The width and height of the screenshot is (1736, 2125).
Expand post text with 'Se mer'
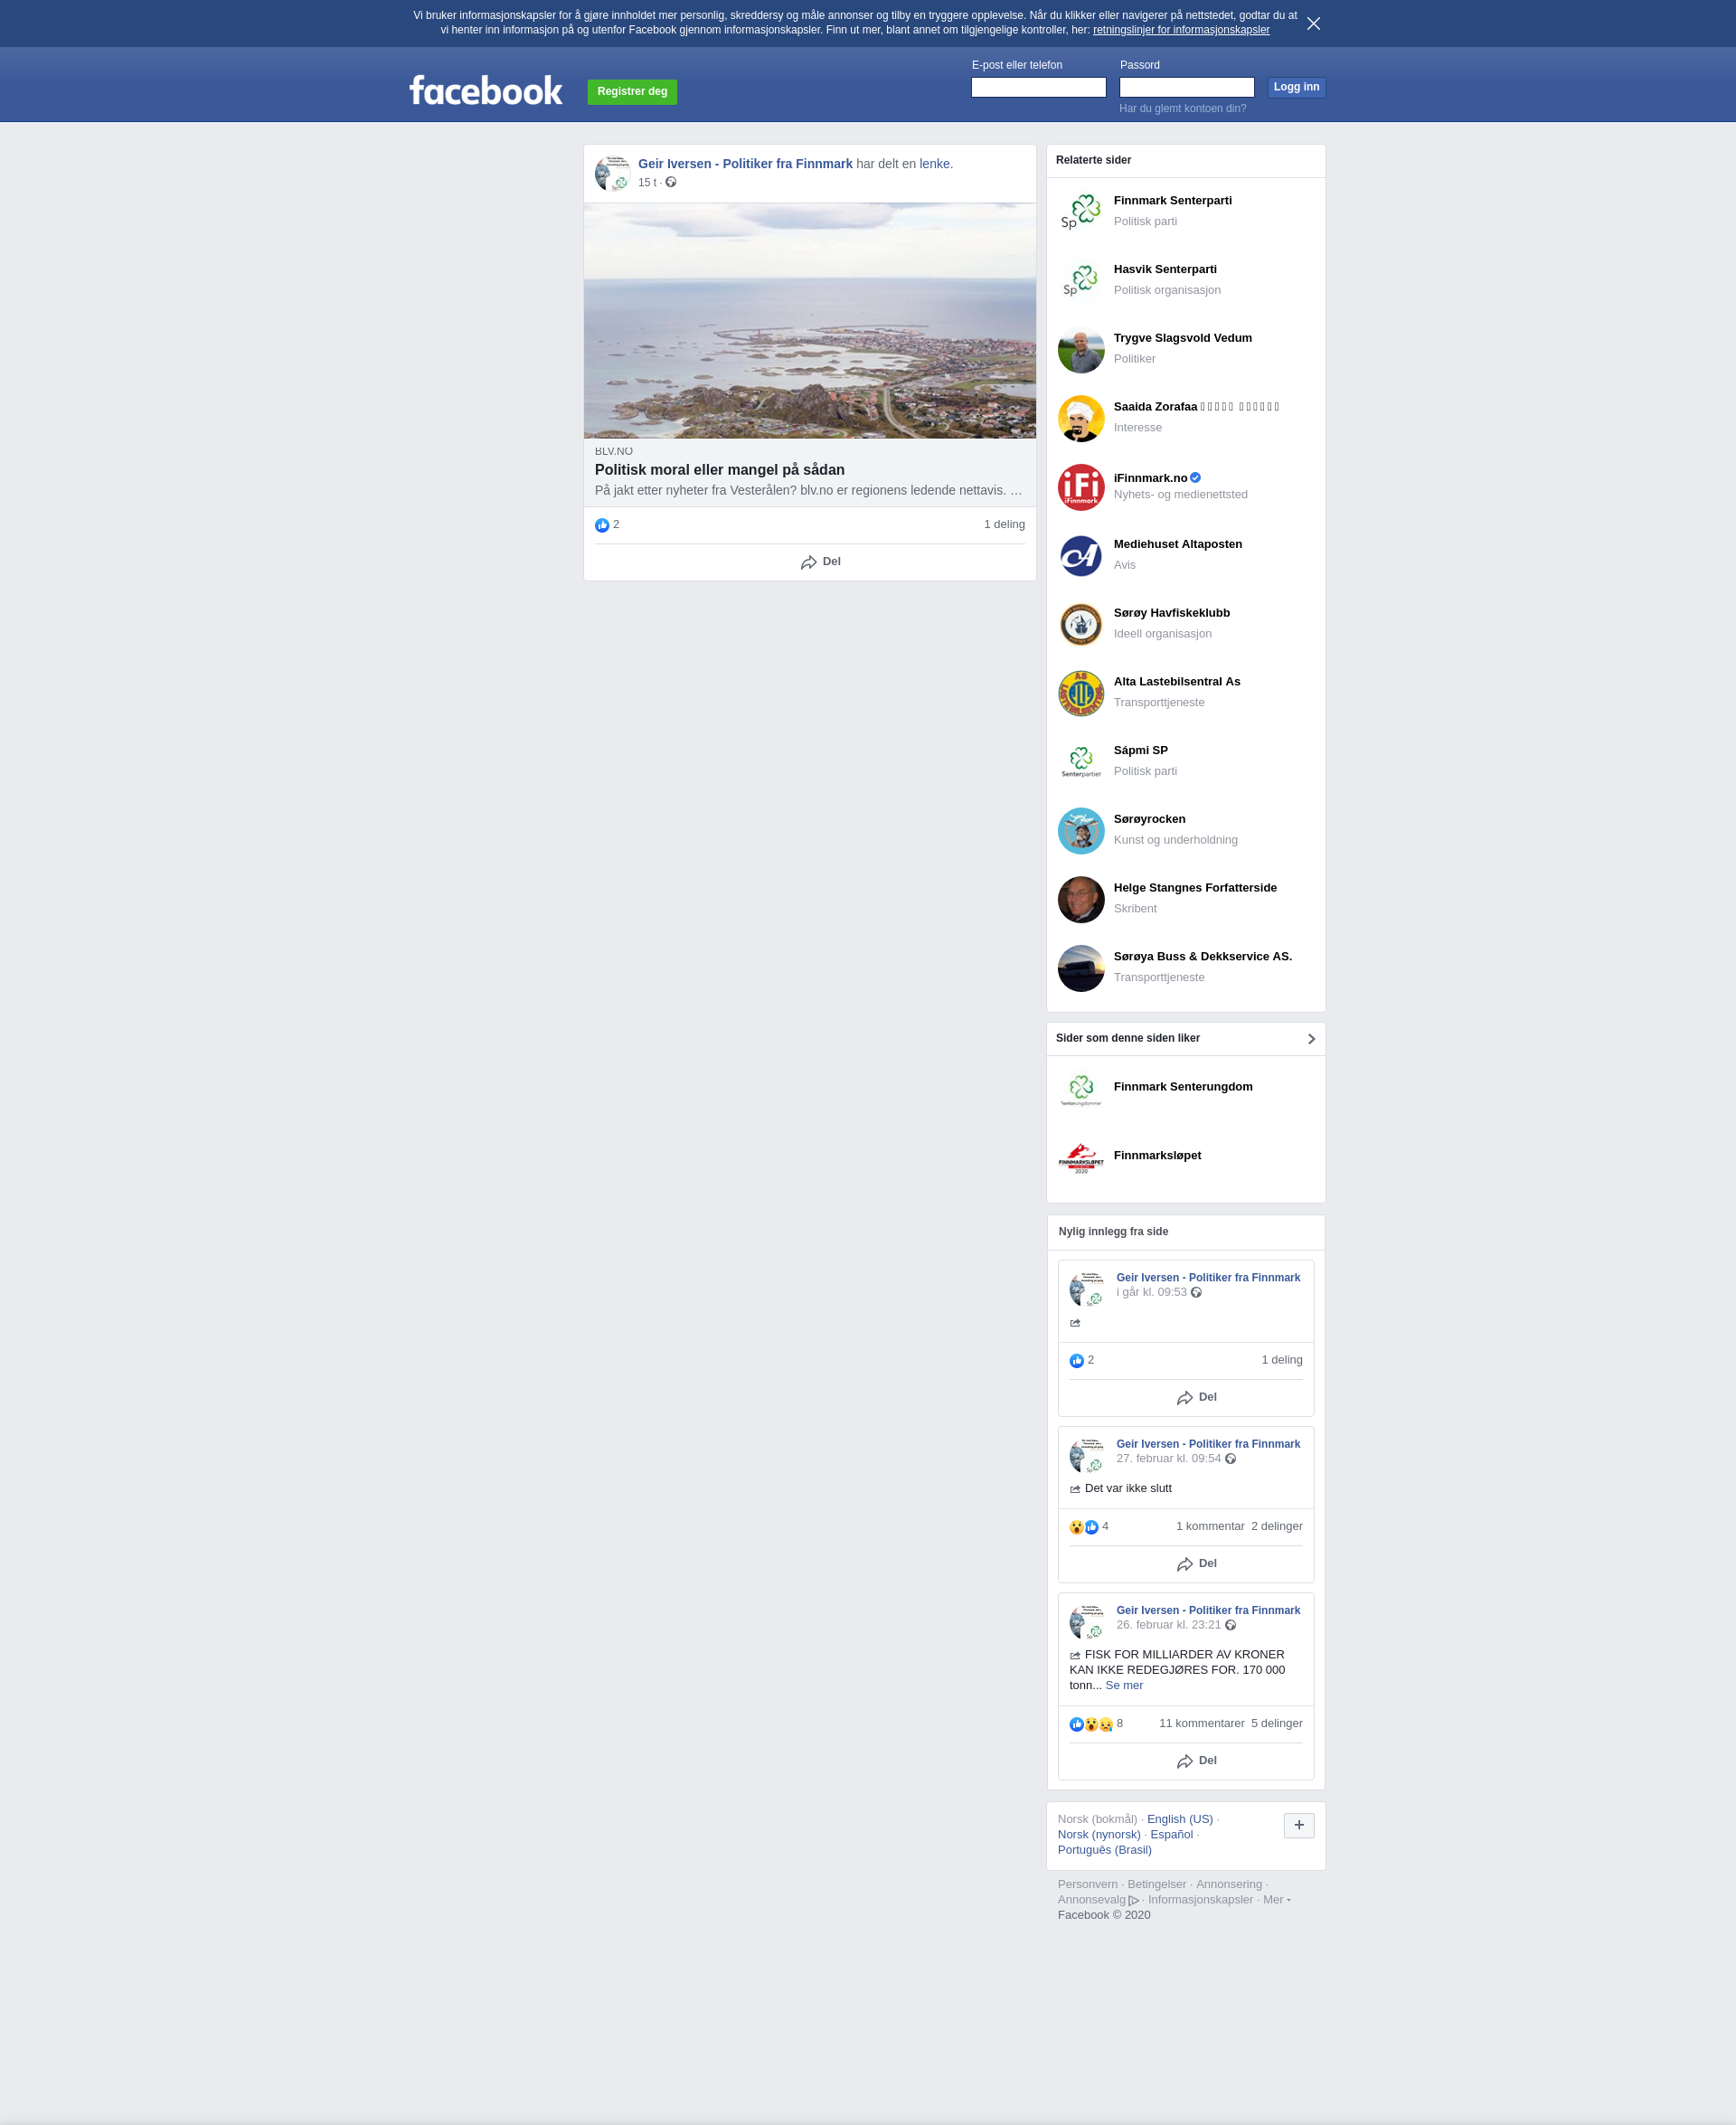1124,1685
